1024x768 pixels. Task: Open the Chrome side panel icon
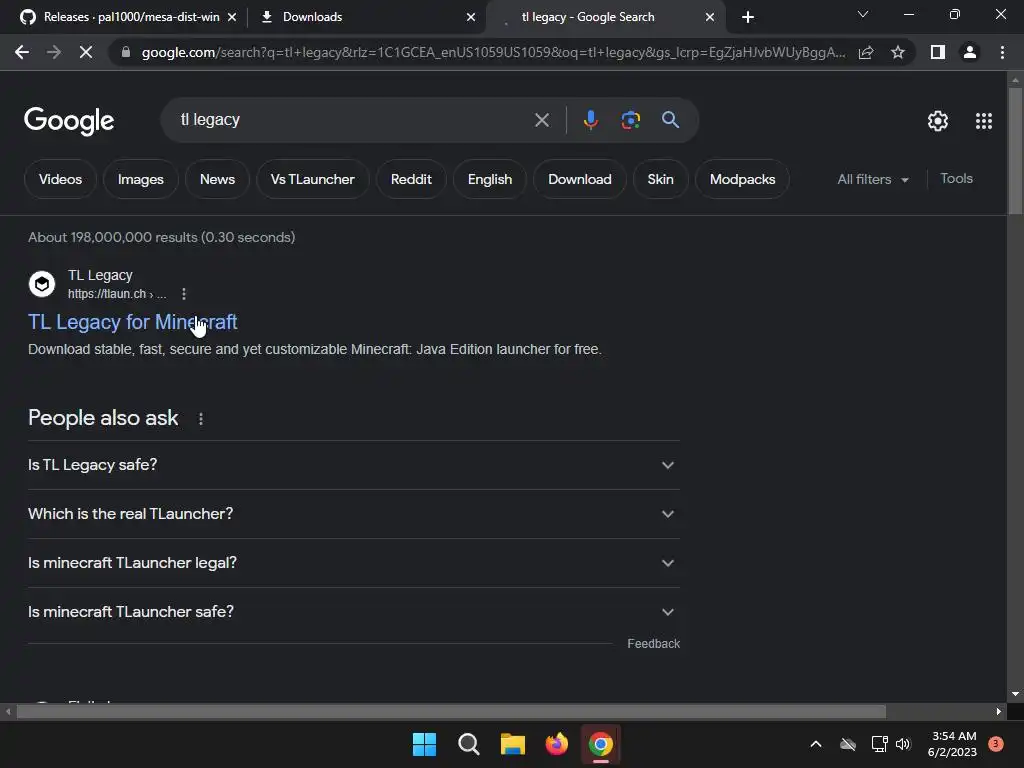(x=938, y=52)
